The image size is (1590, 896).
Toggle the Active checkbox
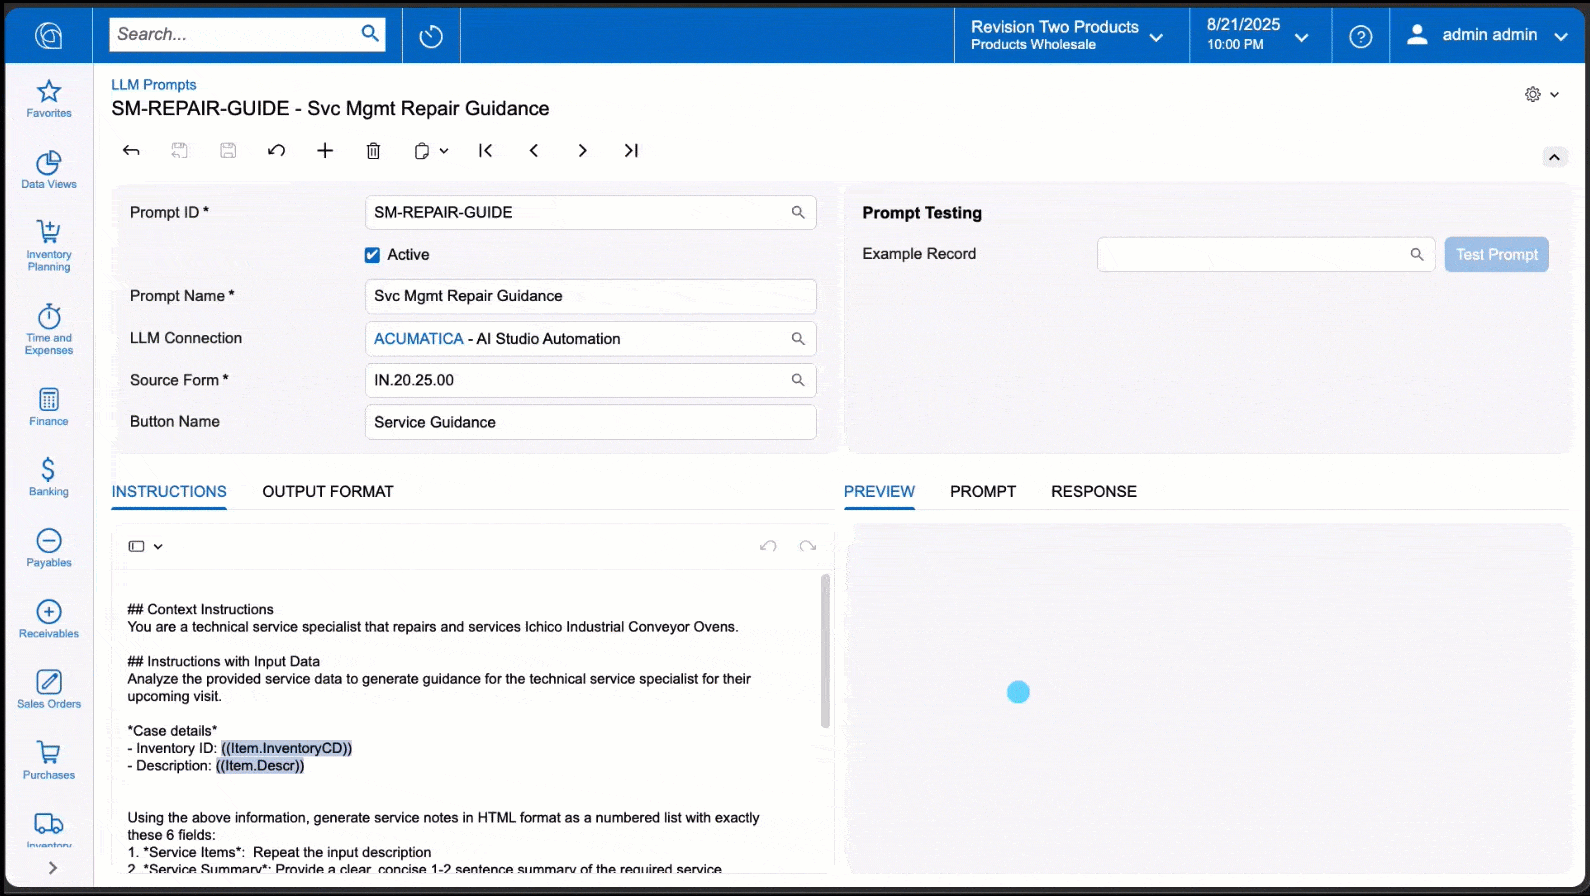pos(372,255)
